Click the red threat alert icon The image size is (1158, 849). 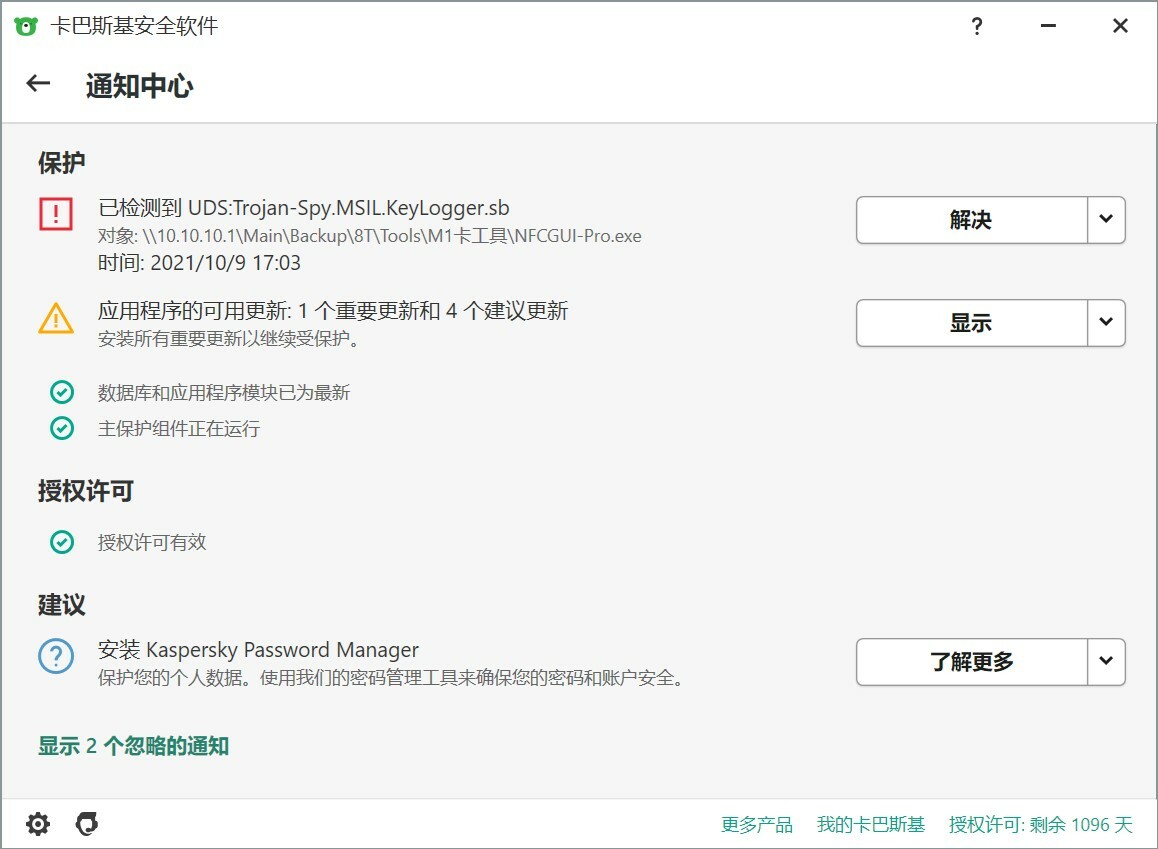pos(56,214)
